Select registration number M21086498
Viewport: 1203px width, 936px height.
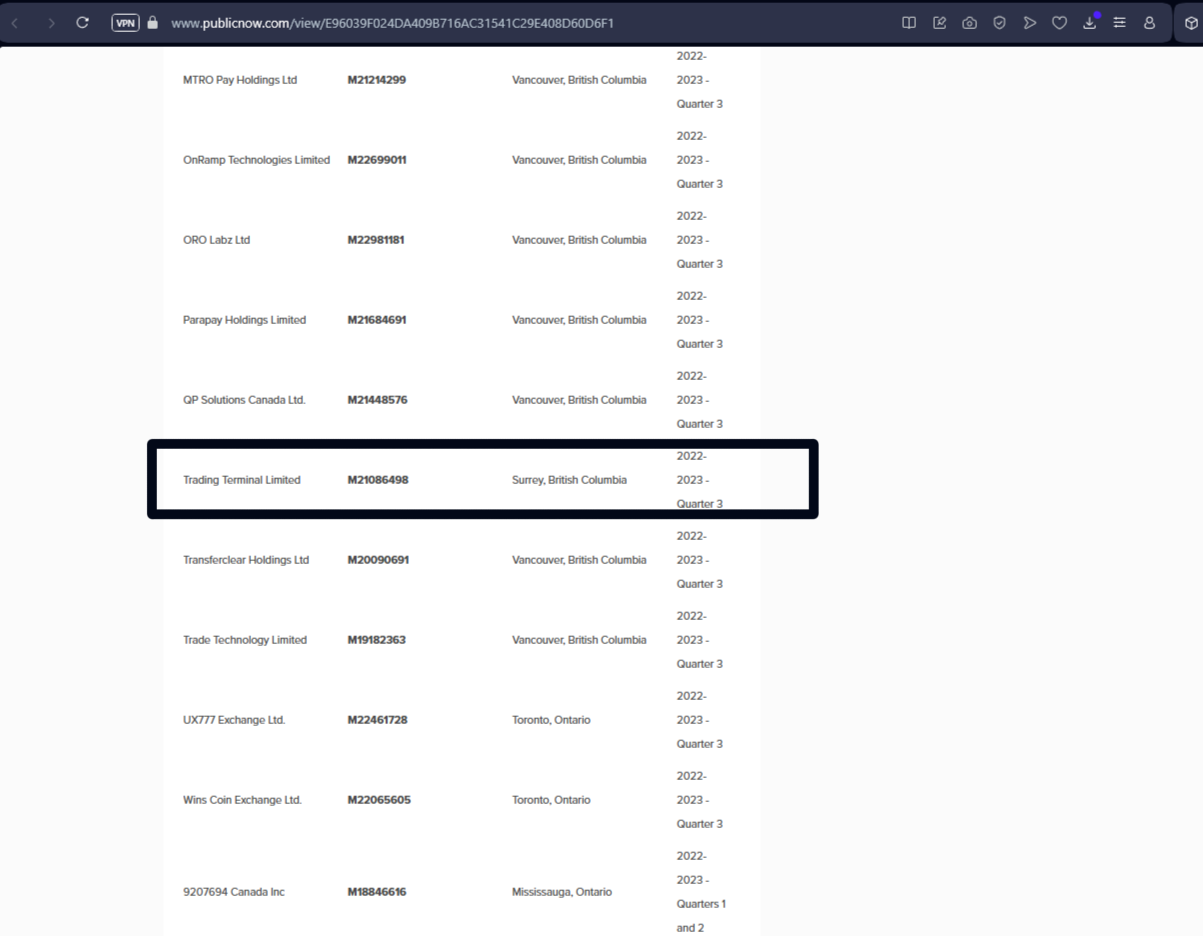coord(378,480)
